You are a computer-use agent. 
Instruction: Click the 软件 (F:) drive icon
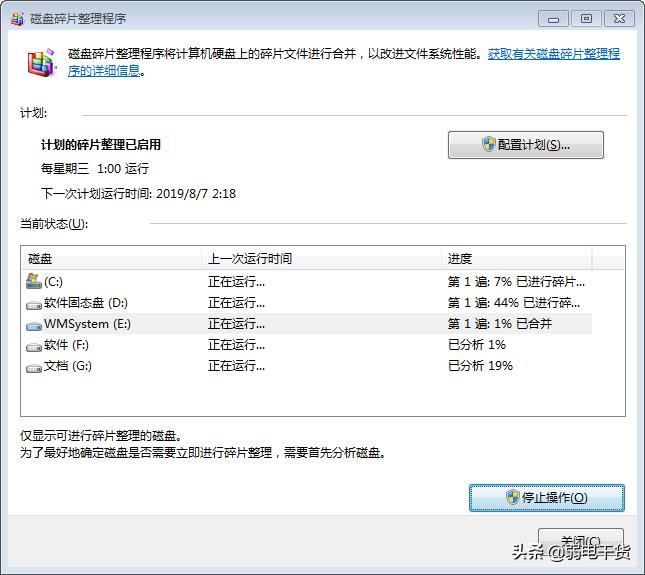tap(34, 347)
